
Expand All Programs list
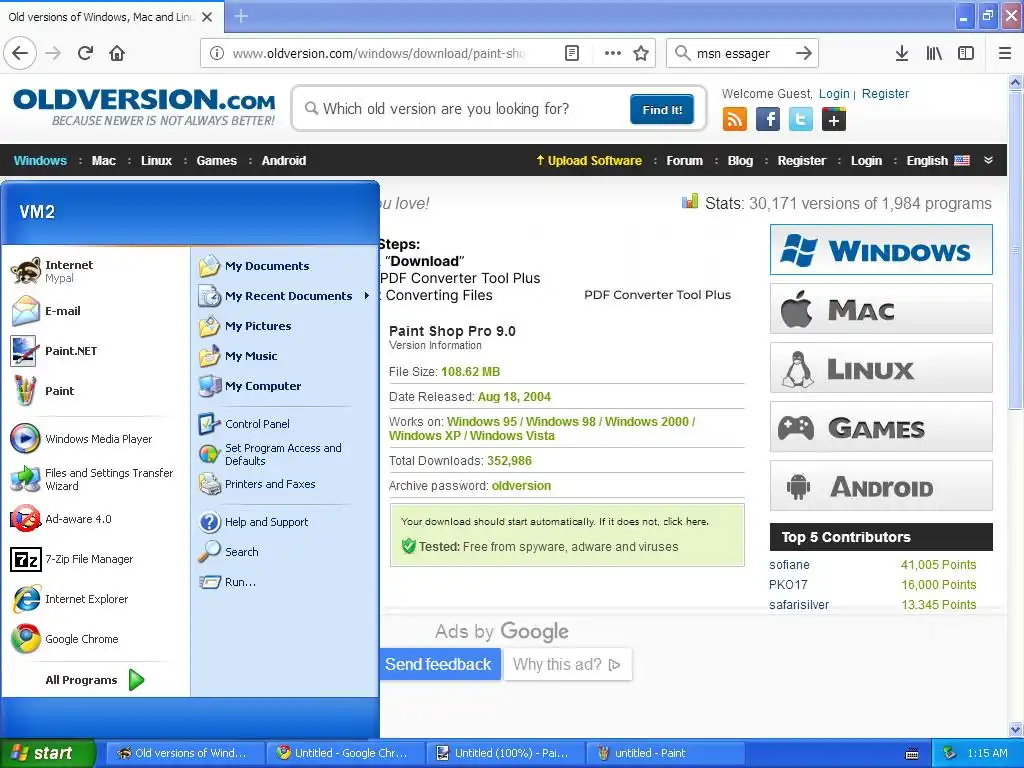pos(95,680)
